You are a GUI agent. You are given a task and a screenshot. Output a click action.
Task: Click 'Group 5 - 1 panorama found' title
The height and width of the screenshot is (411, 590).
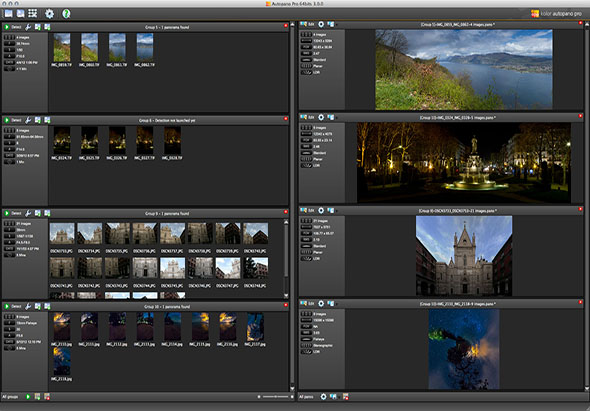(167, 27)
